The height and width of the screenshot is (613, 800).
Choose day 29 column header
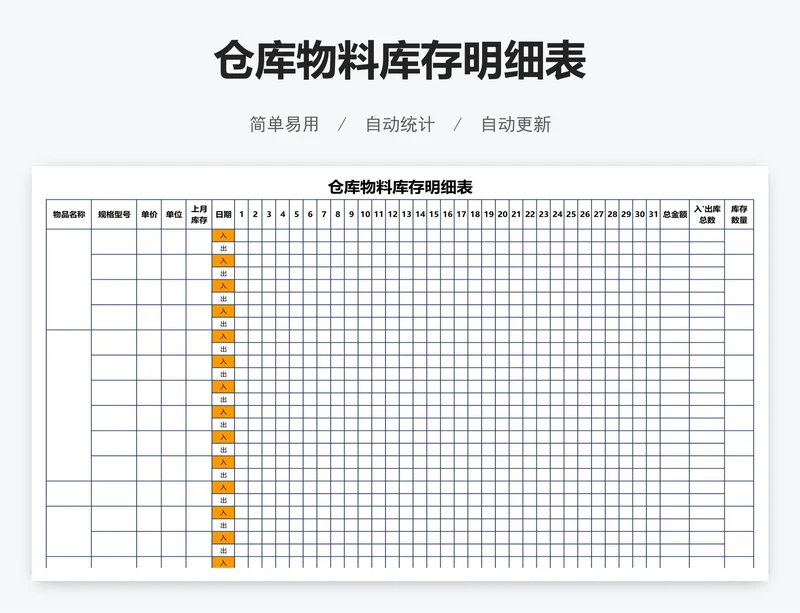click(x=626, y=214)
